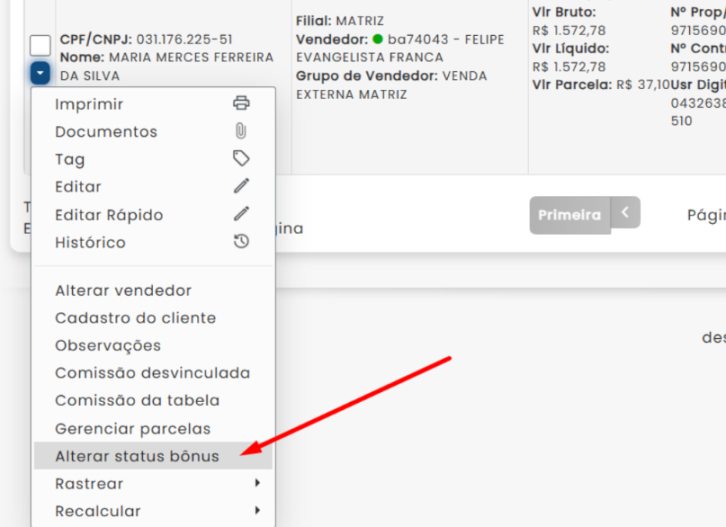The height and width of the screenshot is (527, 726).
Task: Open Gerenciar parcelas
Action: coord(133,428)
